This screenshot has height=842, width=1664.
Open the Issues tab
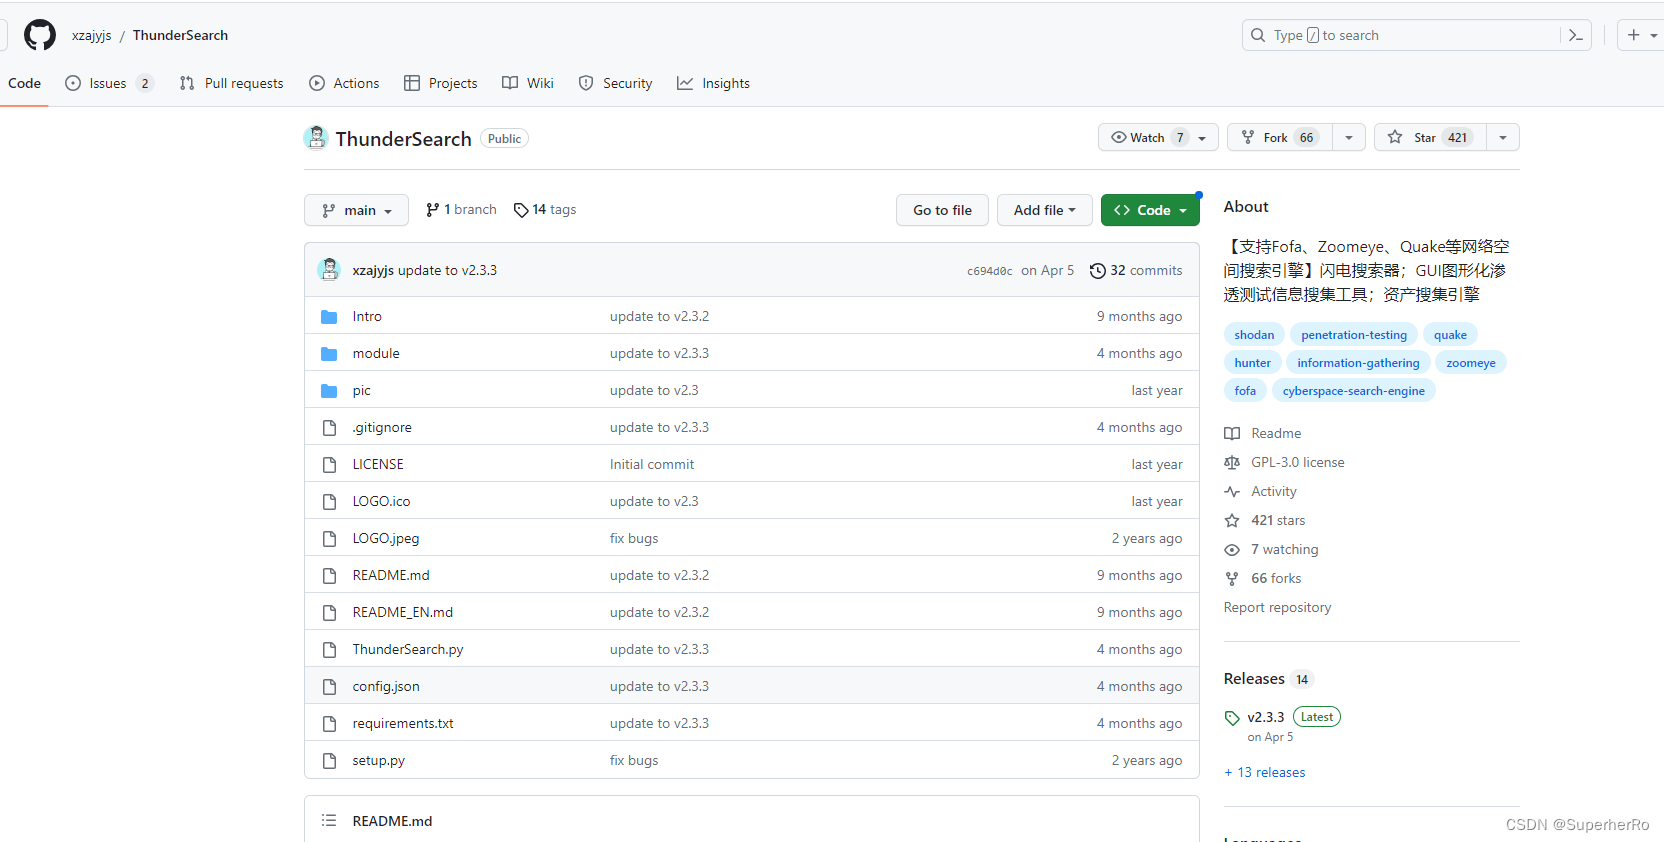(109, 83)
